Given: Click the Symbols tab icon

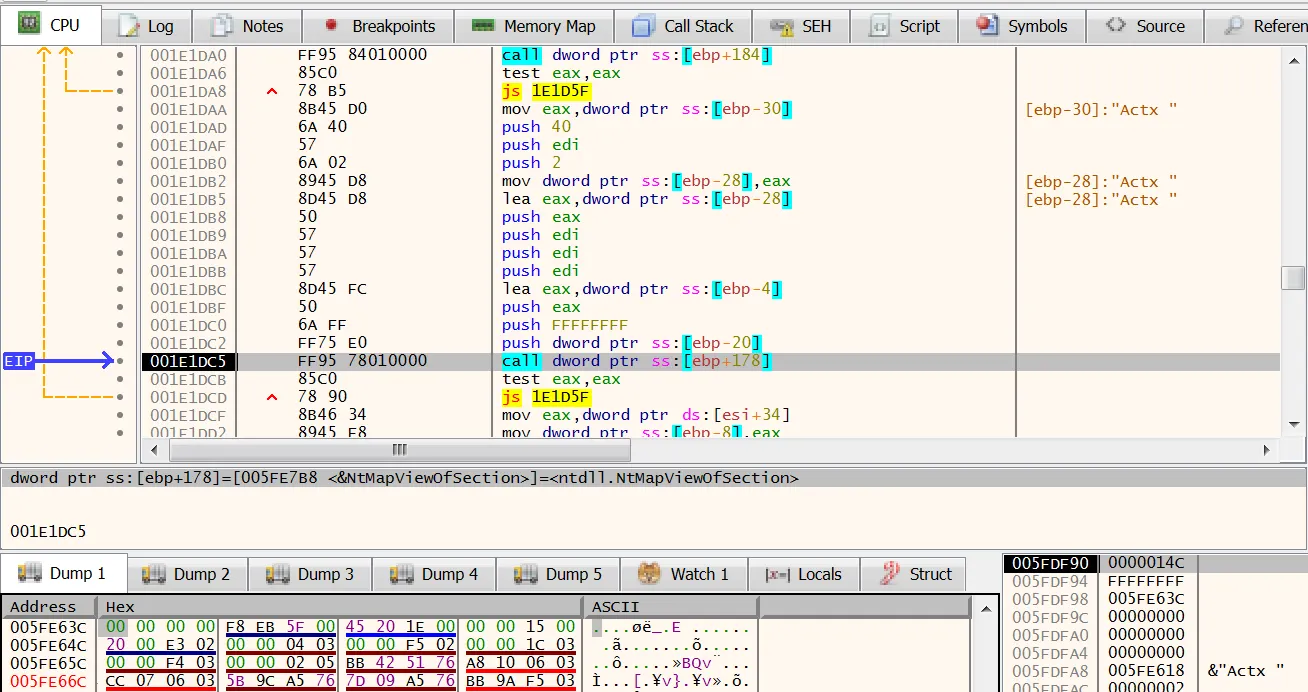Looking at the screenshot, I should [x=988, y=26].
